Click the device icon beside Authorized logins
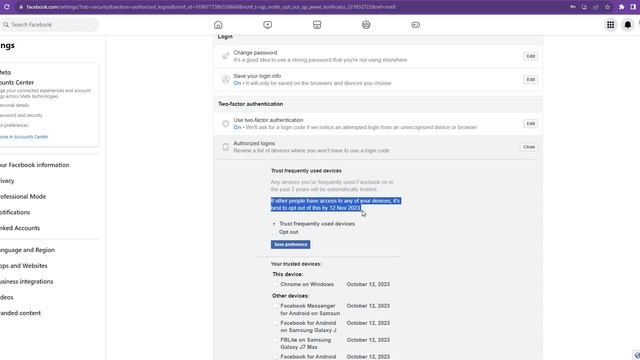The image size is (640, 360). pos(225,147)
